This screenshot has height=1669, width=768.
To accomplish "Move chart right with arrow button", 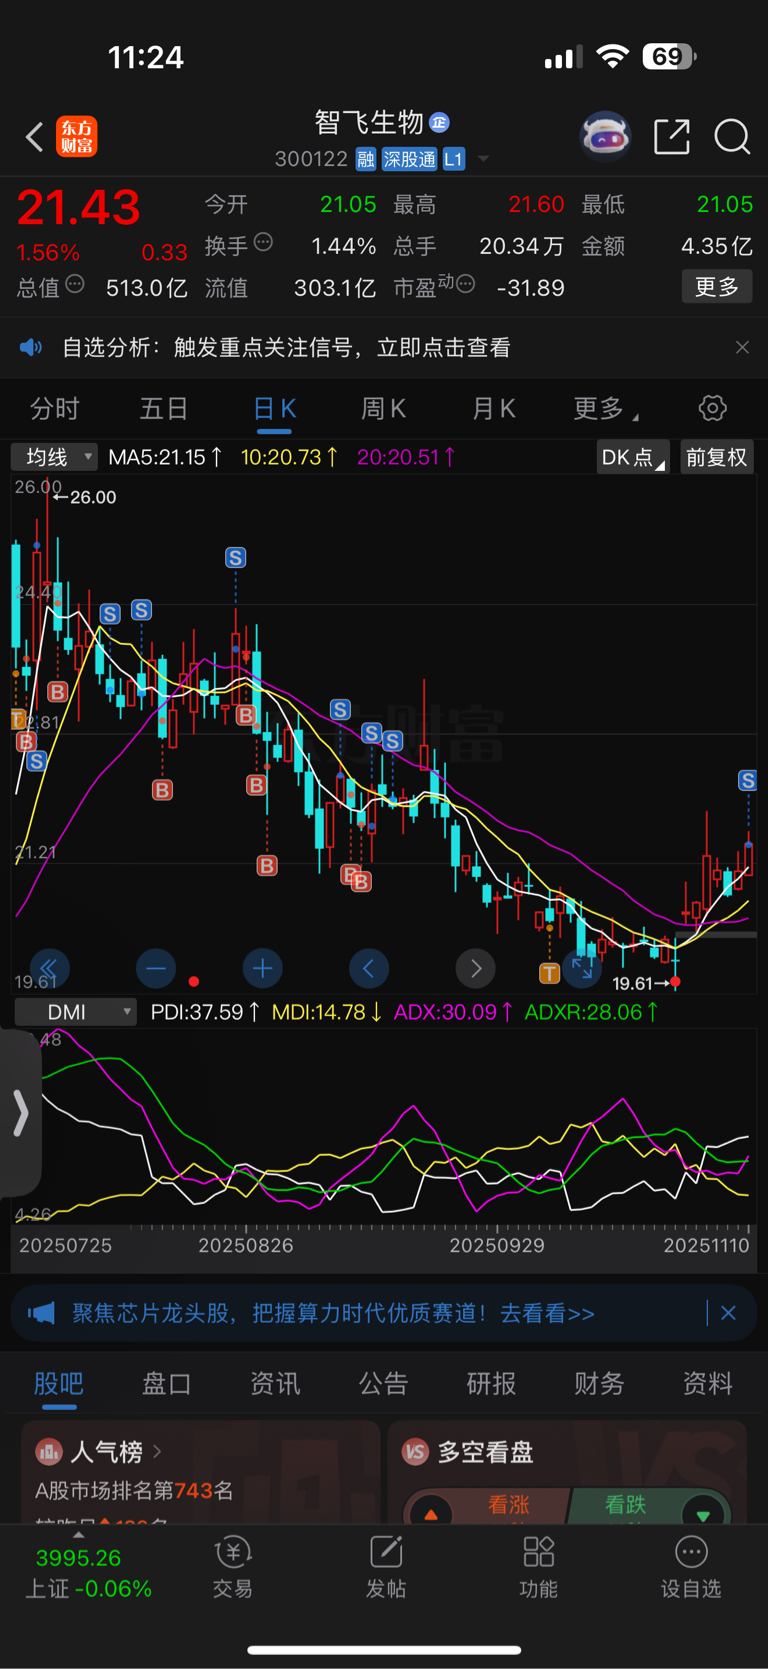I will pyautogui.click(x=476, y=968).
